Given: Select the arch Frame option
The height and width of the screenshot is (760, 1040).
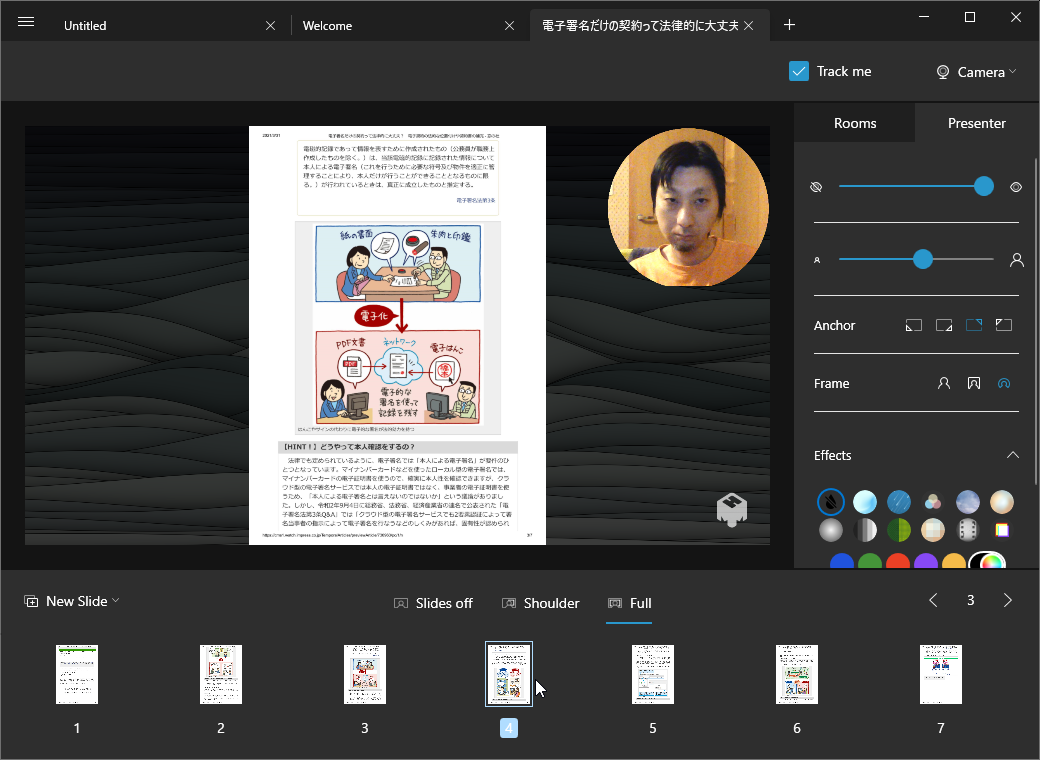Looking at the screenshot, I should (1004, 383).
